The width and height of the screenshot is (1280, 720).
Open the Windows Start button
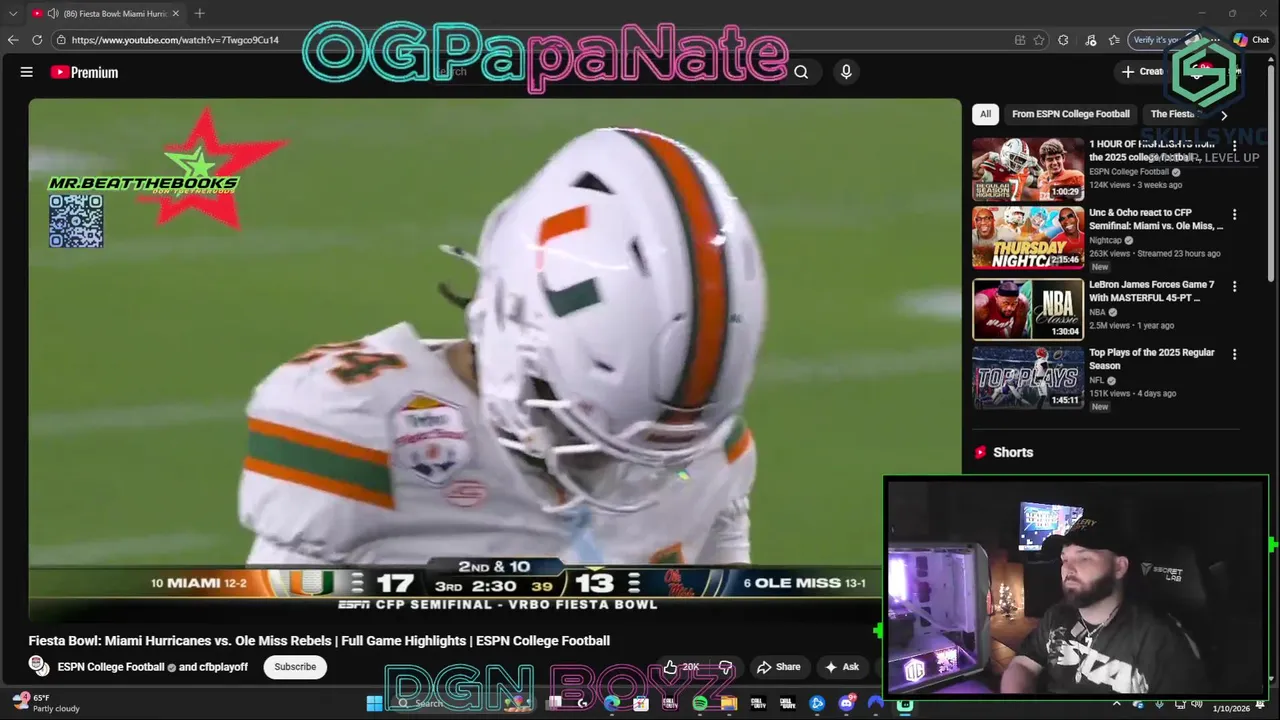pos(374,703)
